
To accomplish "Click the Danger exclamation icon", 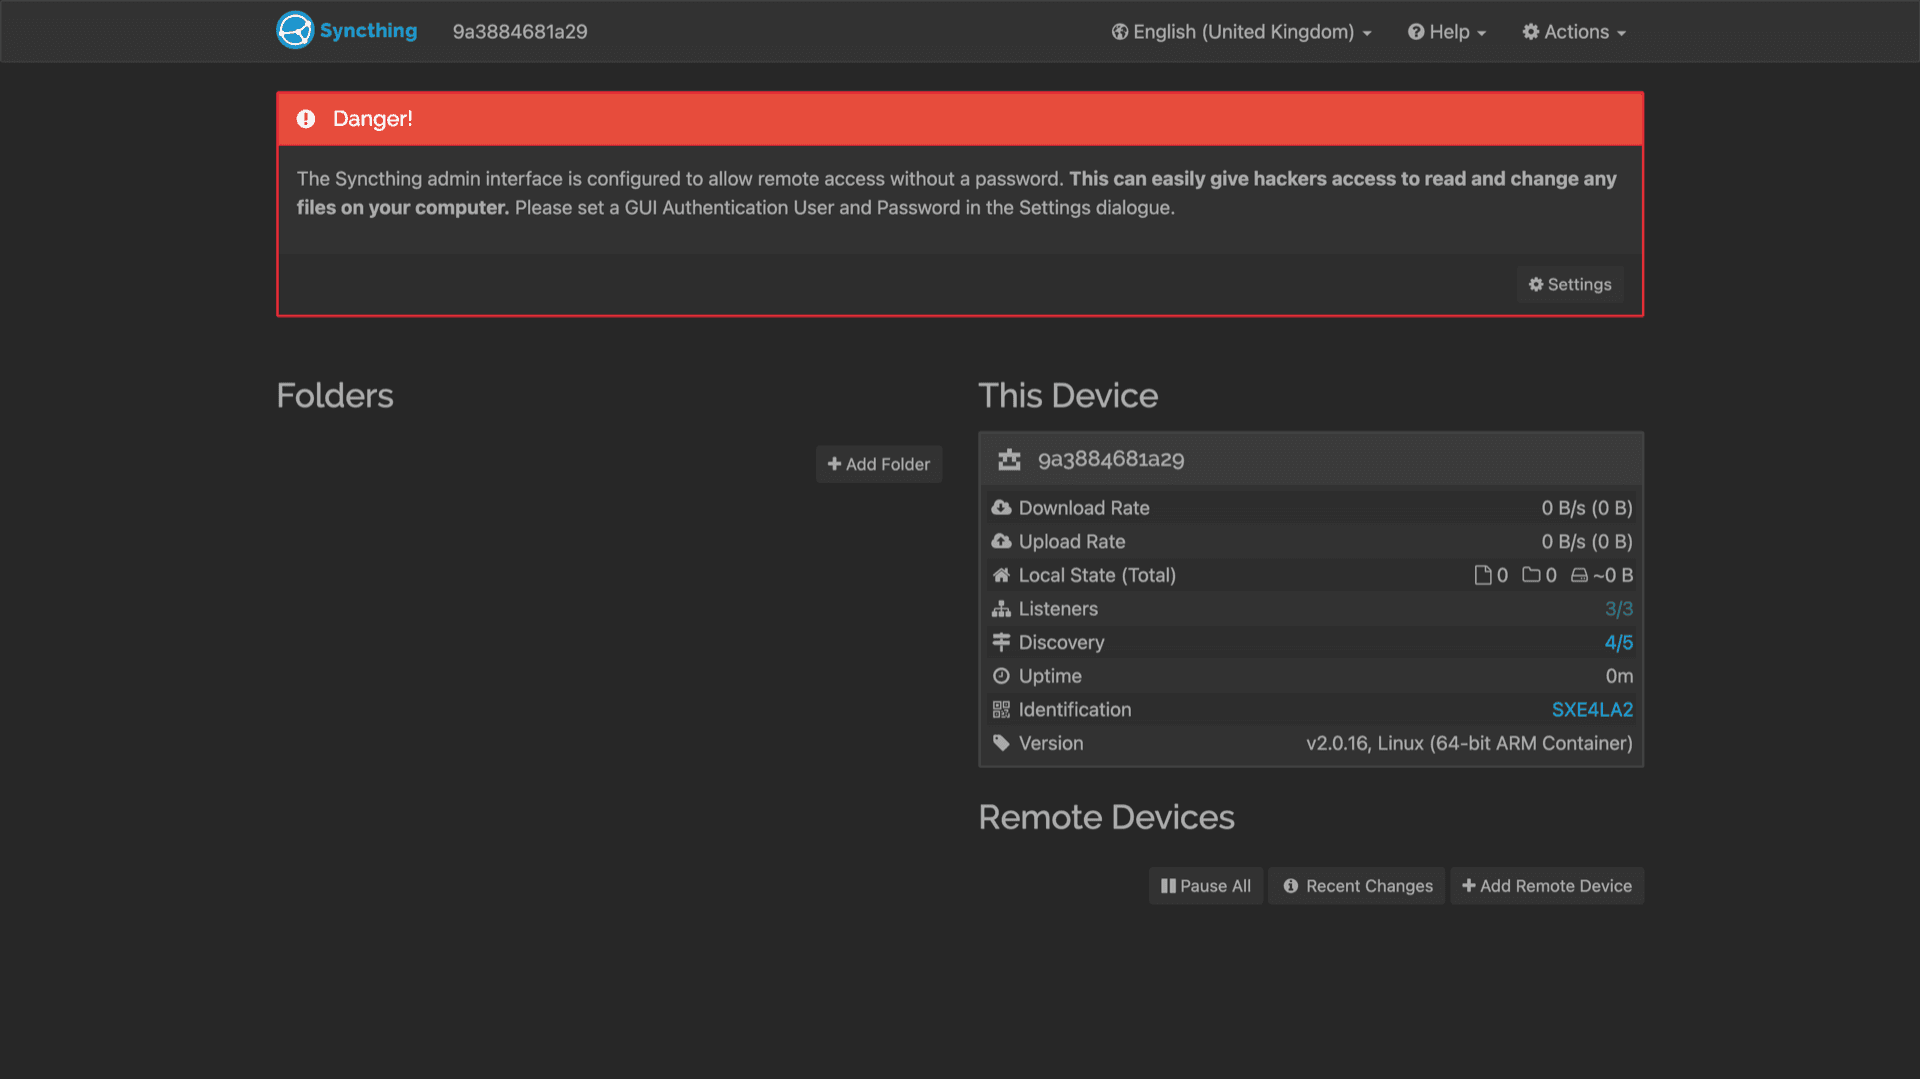I will tap(306, 119).
